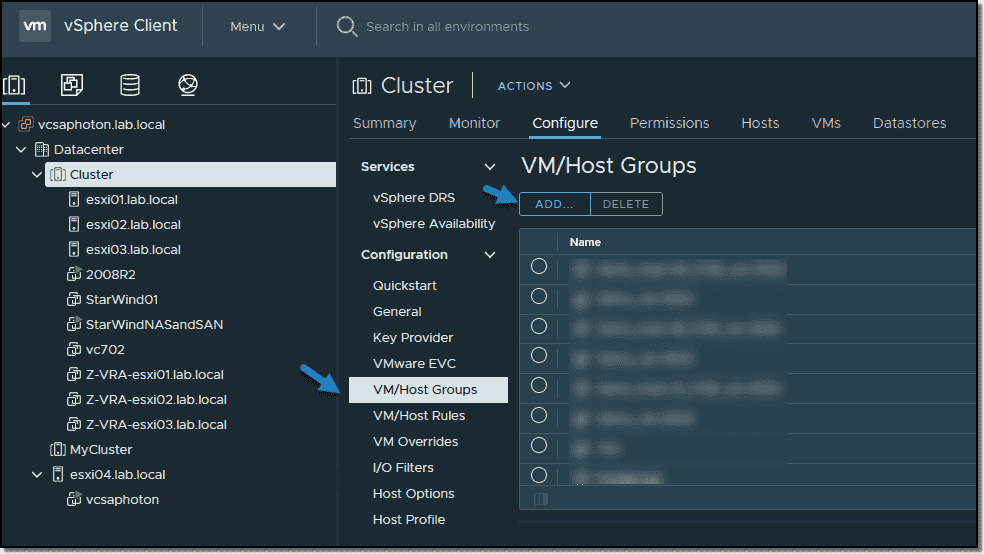Open VM/Host Rules page
Viewport: 984px width, 554px height.
[419, 416]
